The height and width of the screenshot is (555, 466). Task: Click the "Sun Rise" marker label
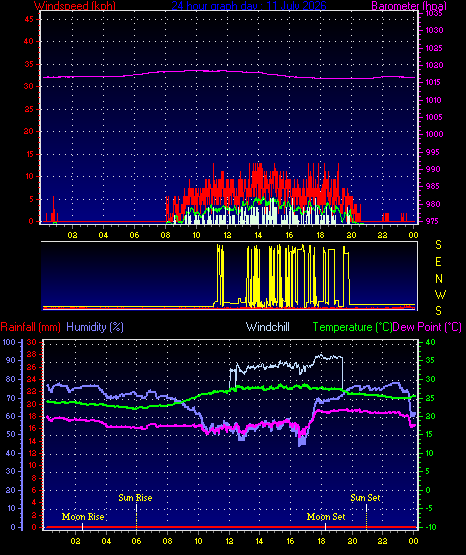135,498
